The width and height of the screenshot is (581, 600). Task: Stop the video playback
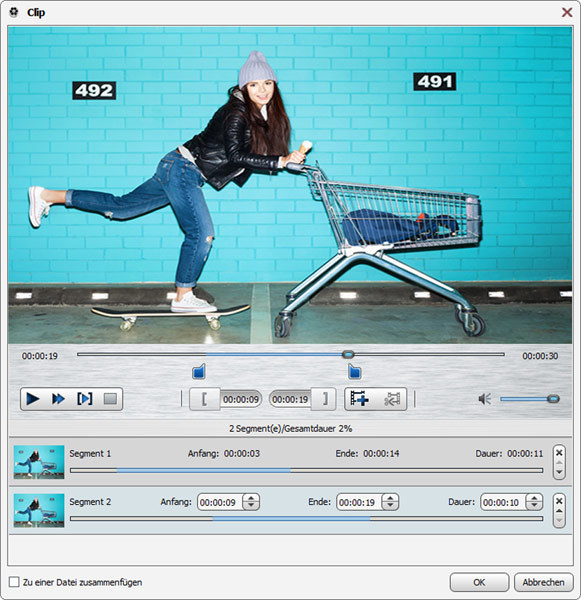point(110,399)
